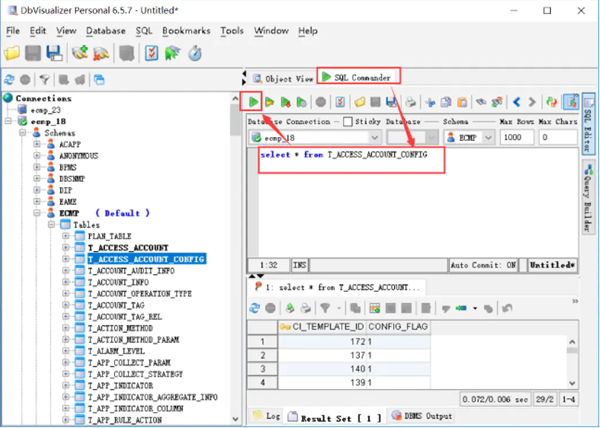This screenshot has width=600, height=428.
Task: Click the Max Rows input field
Action: [517, 137]
